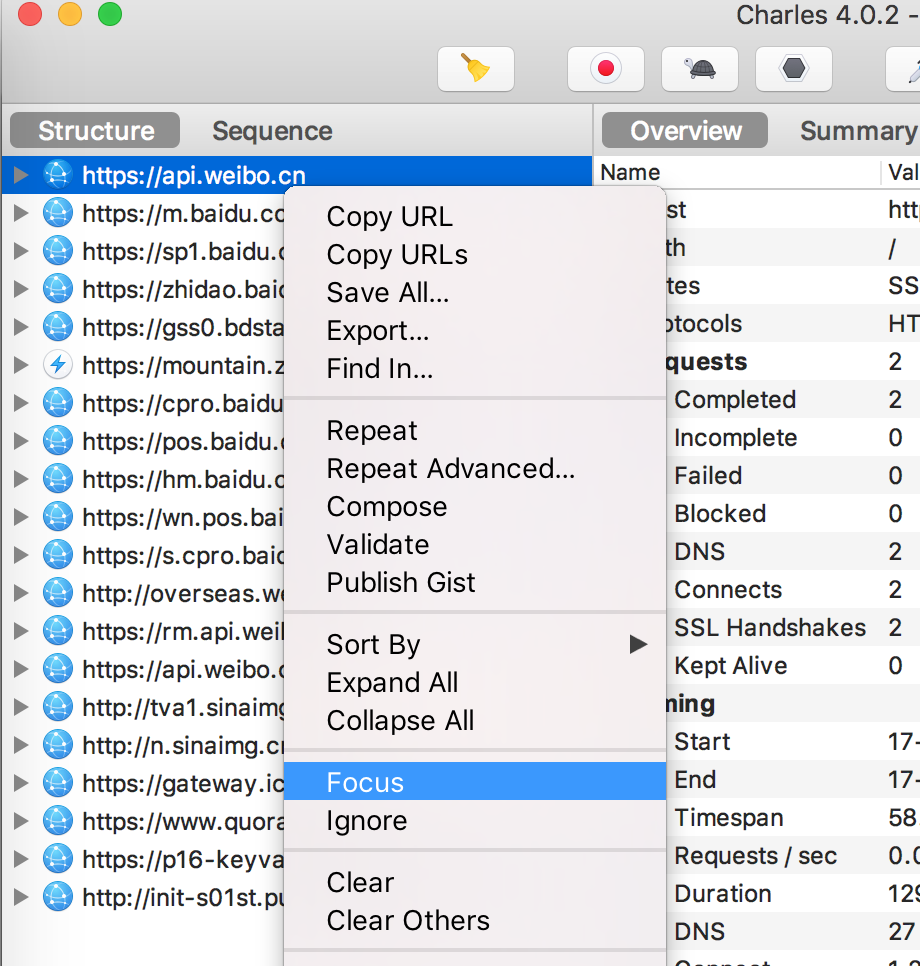The height and width of the screenshot is (966, 920).
Task: Click the Name column header
Action: (738, 172)
